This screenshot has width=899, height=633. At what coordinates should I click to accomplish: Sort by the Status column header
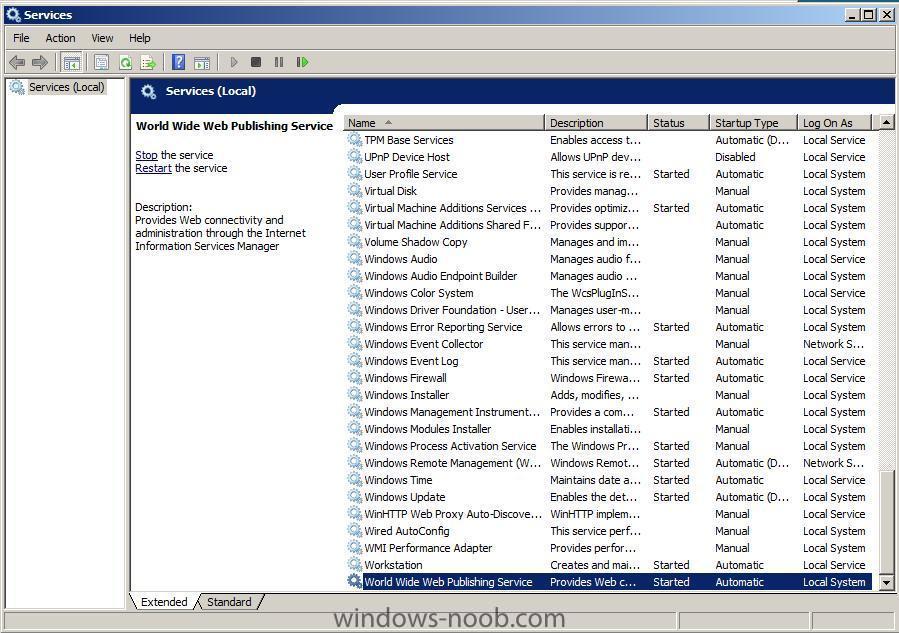(x=679, y=123)
